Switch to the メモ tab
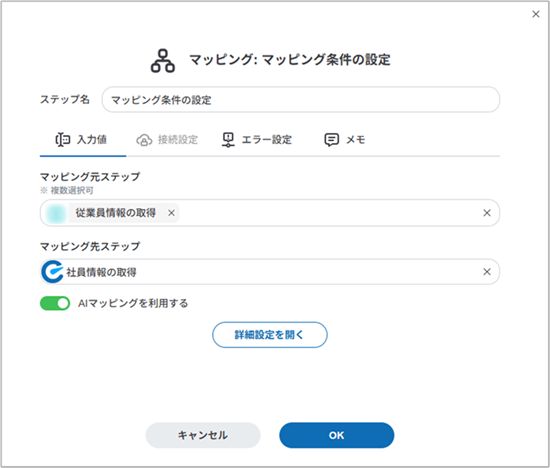The image size is (550, 468). [x=345, y=140]
